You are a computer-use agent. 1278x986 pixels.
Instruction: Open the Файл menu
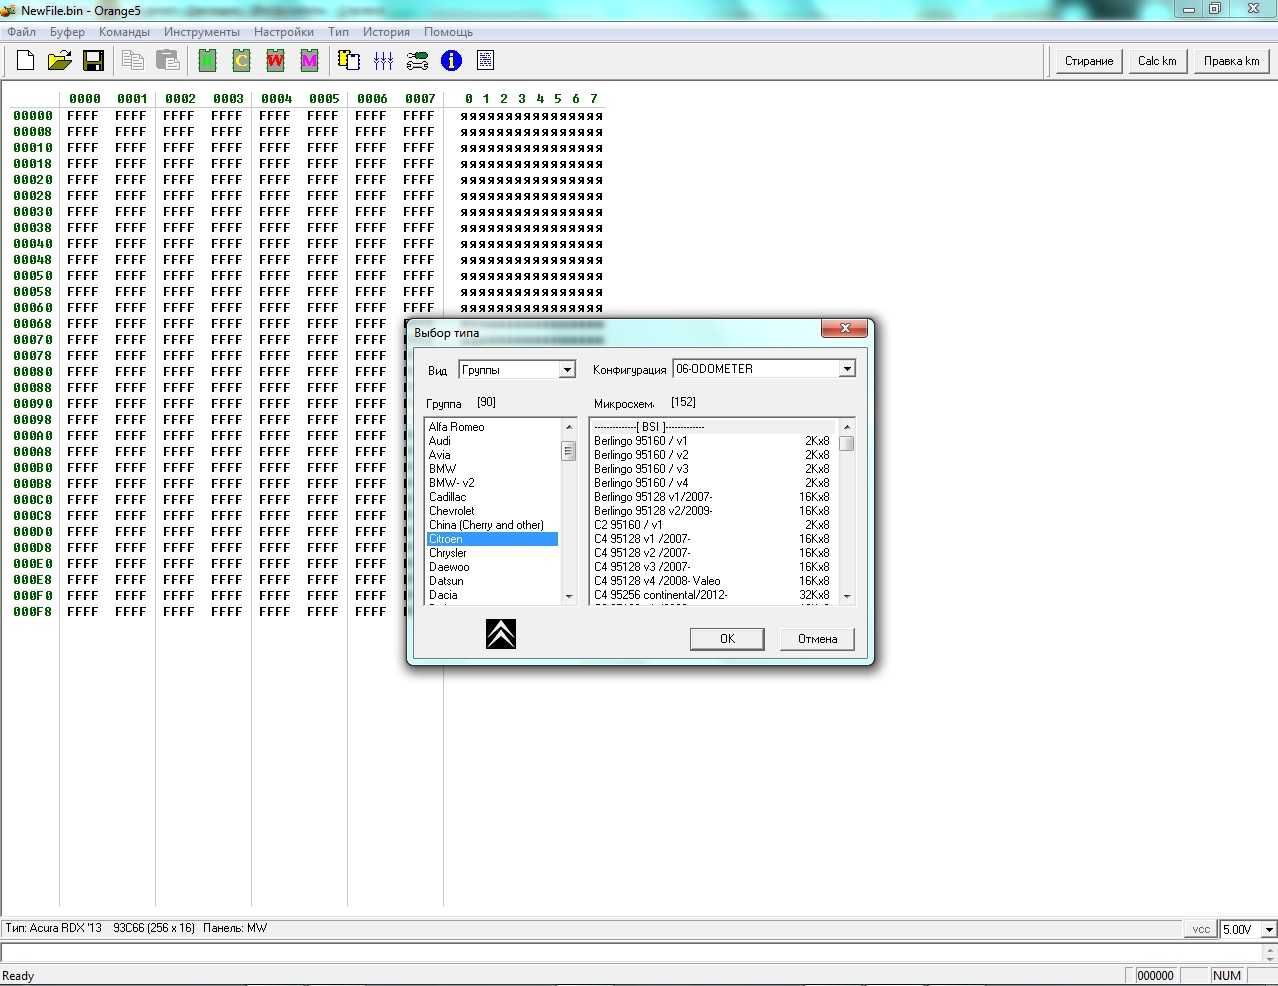click(x=21, y=32)
